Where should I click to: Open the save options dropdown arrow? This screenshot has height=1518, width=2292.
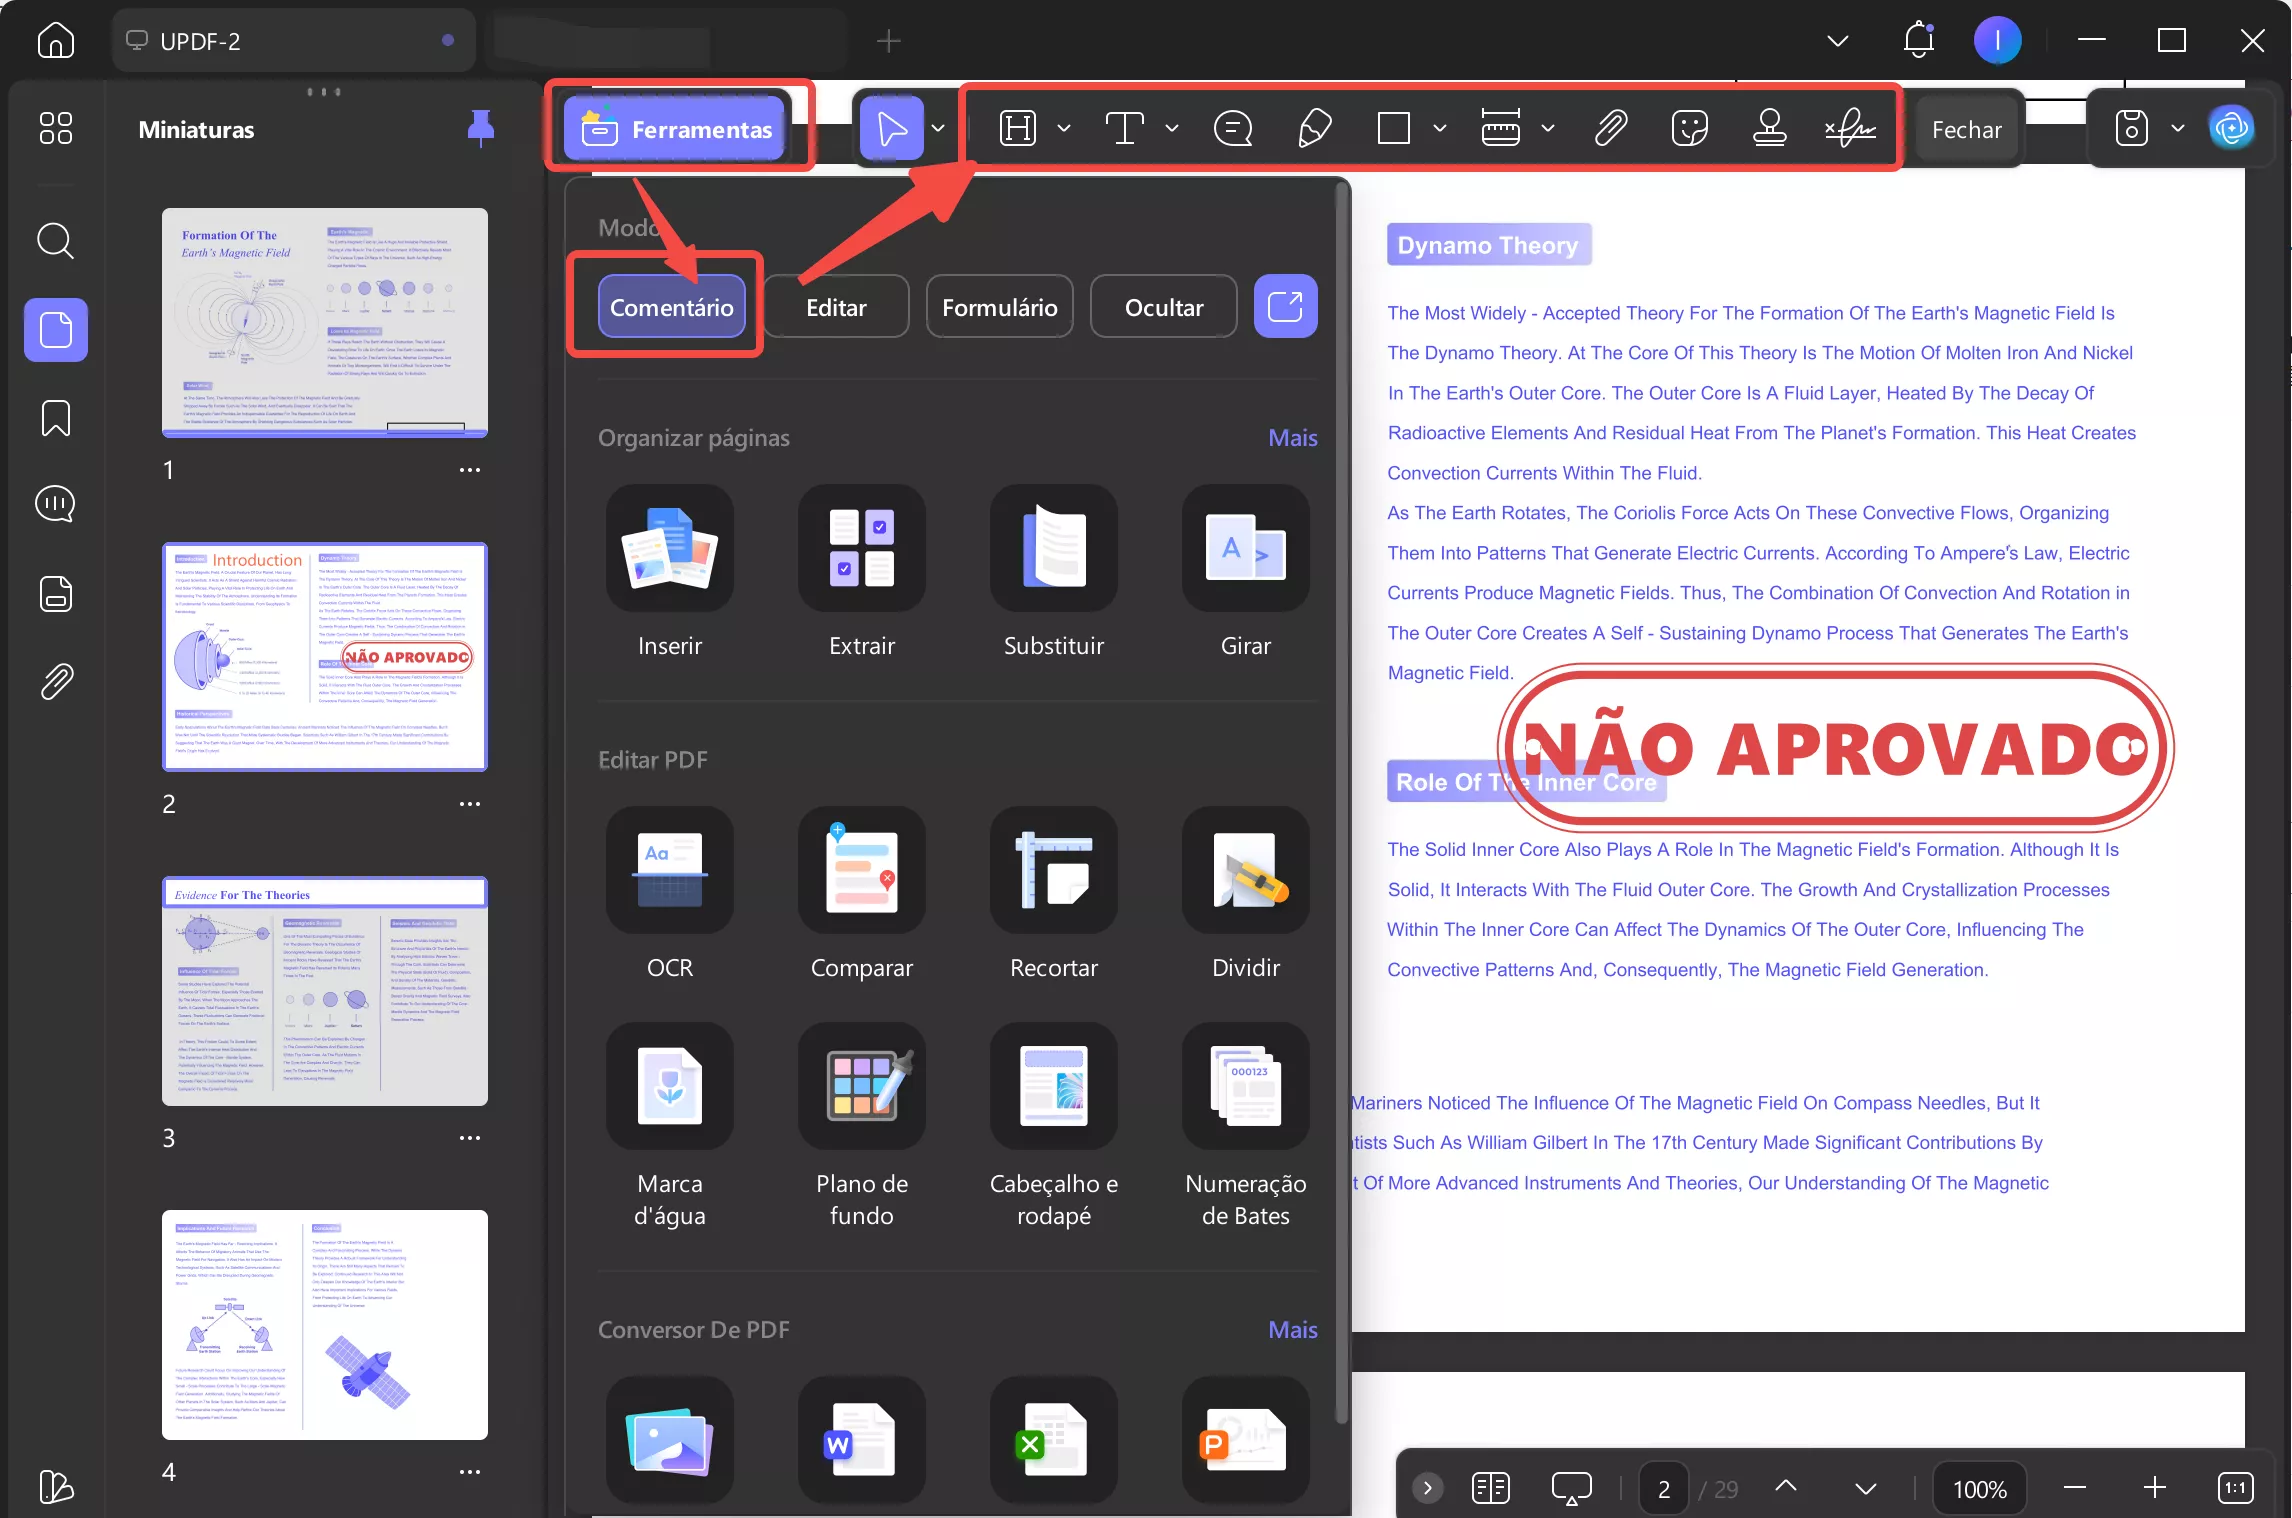point(2178,128)
